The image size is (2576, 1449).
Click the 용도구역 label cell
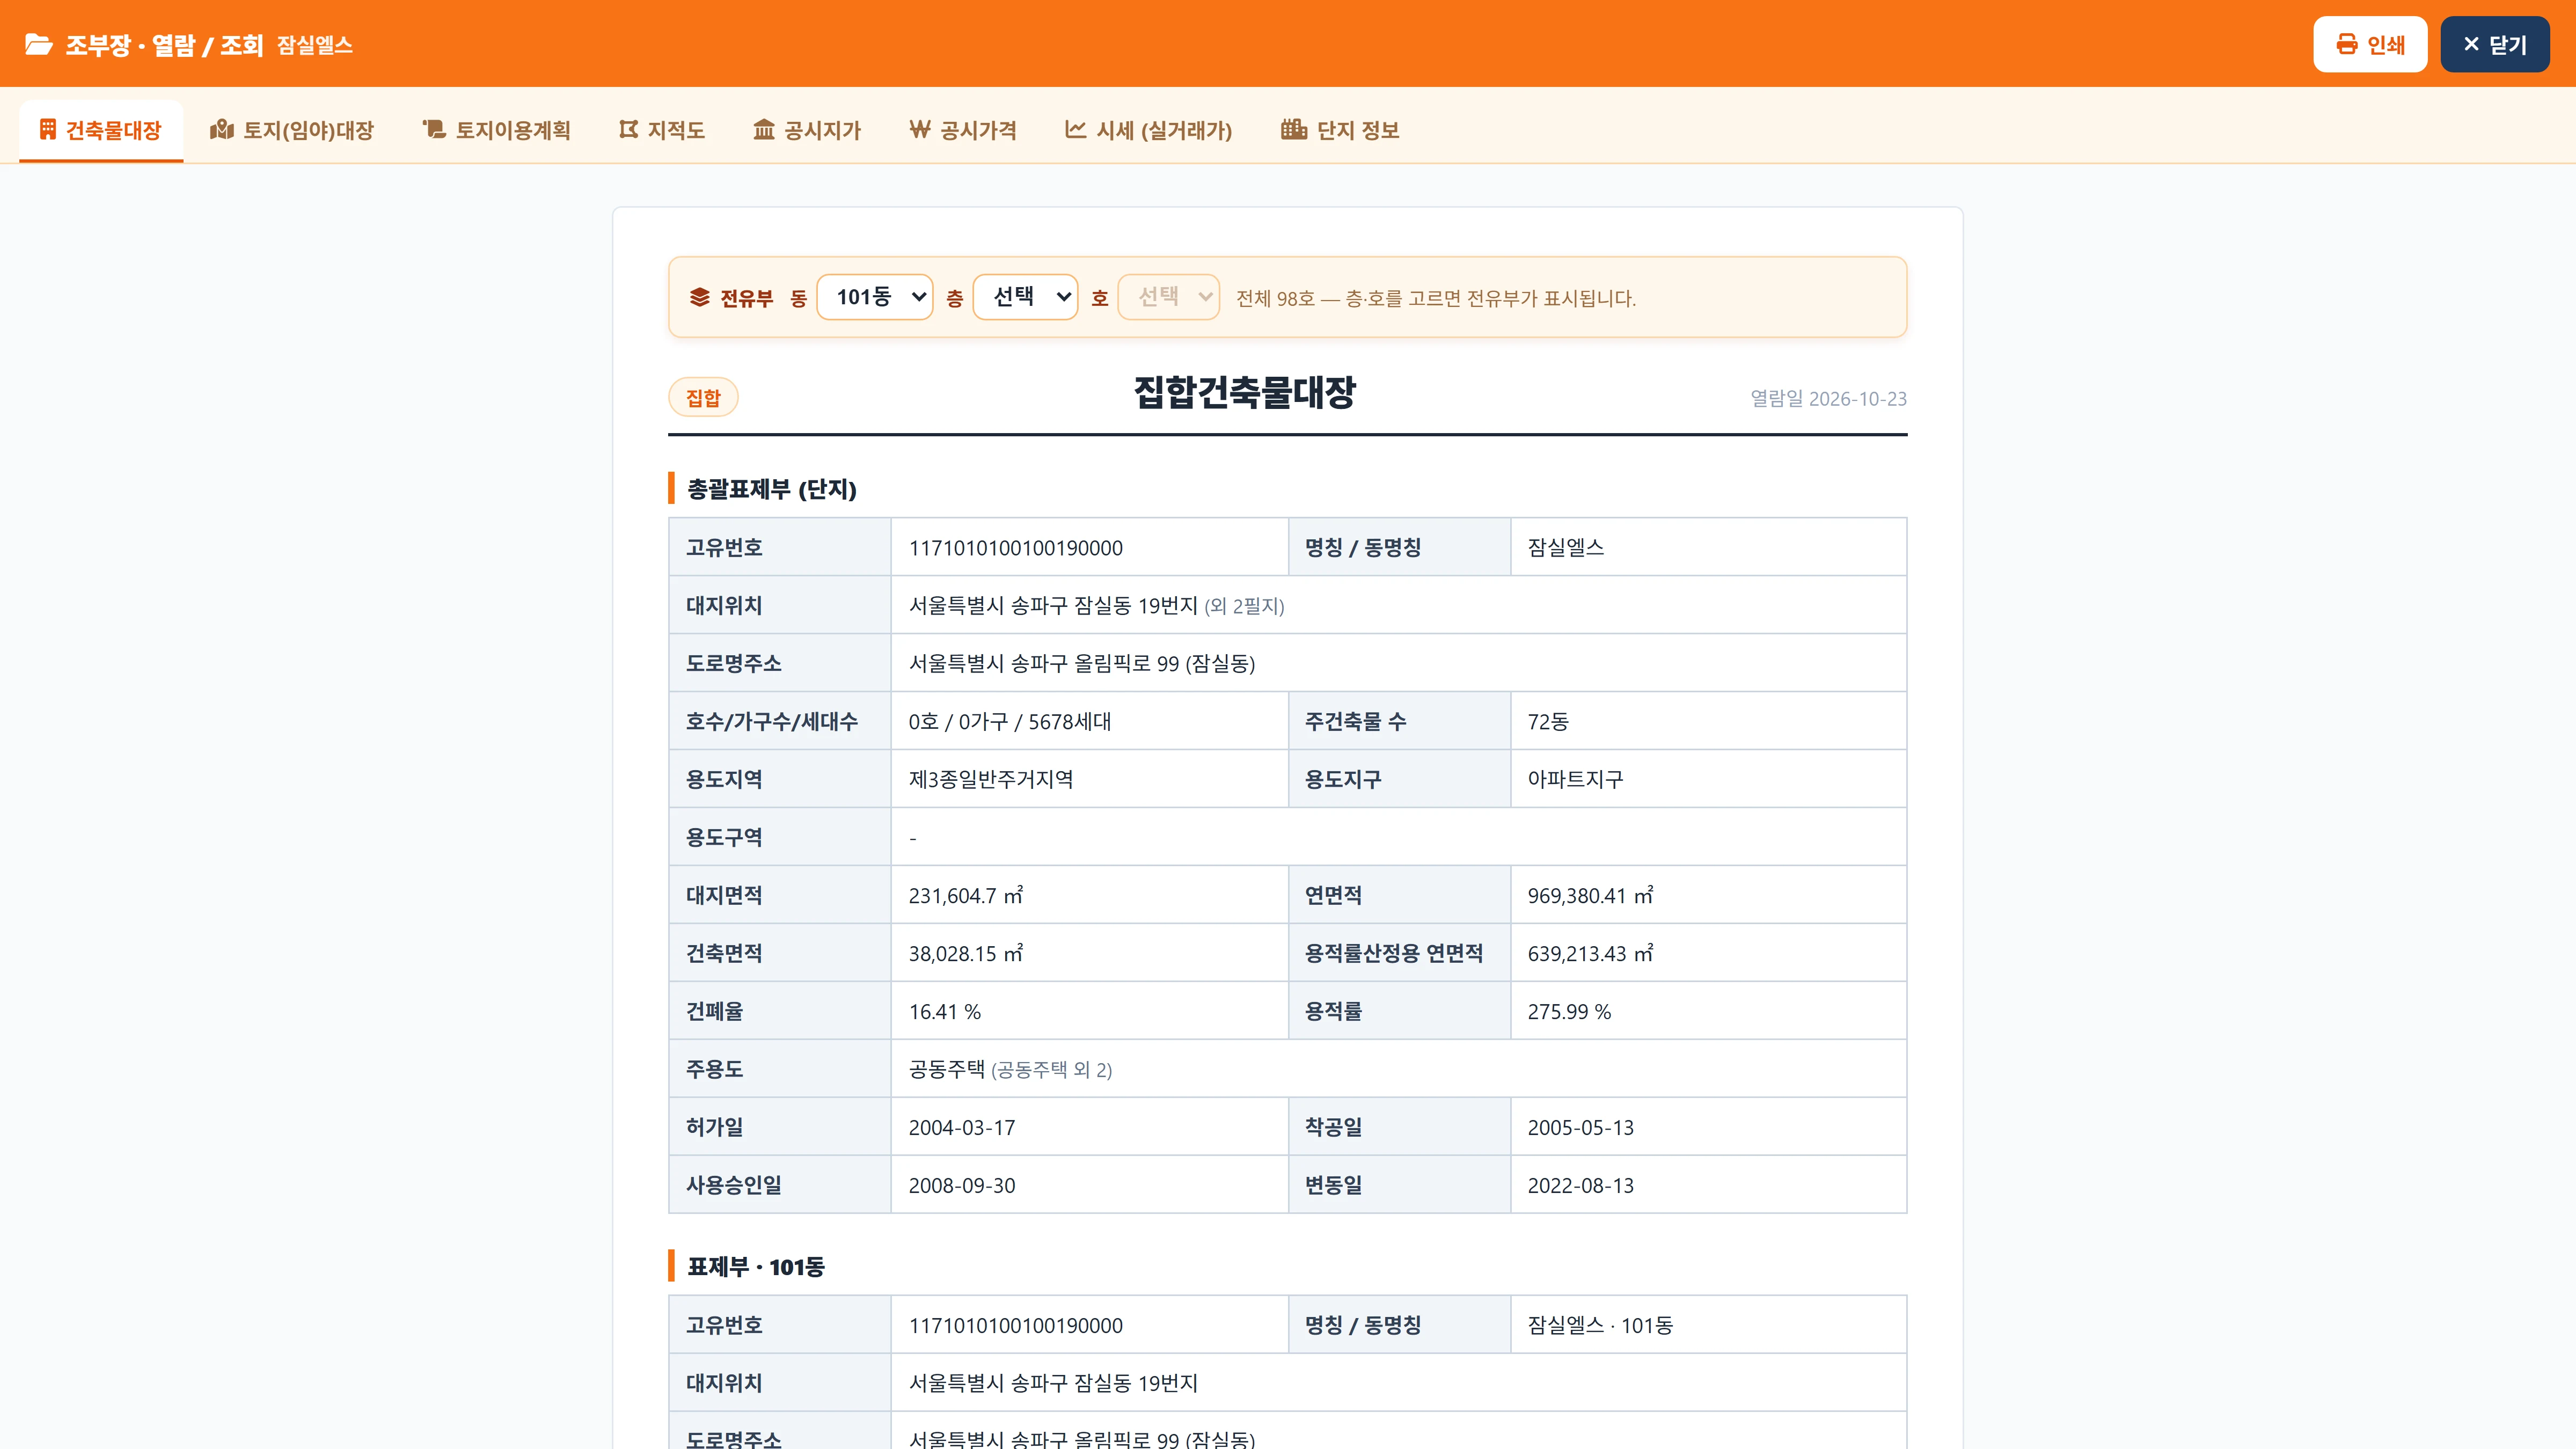(780, 837)
